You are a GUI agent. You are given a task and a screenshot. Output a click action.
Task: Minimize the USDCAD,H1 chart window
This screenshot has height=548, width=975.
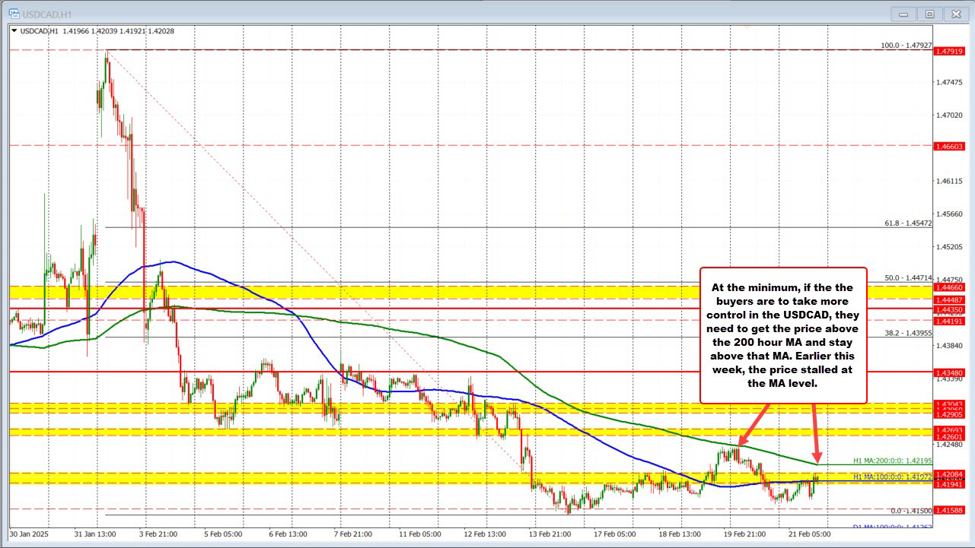pos(903,14)
